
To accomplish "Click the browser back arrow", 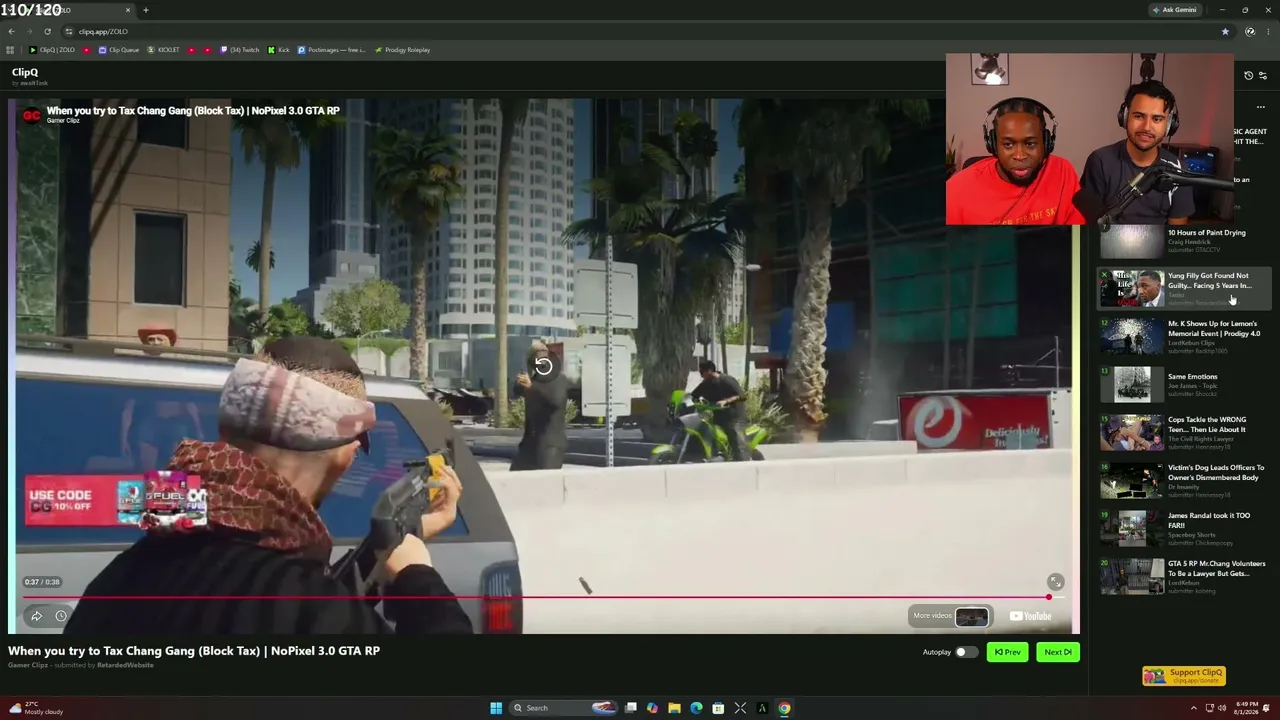I will (11, 31).
